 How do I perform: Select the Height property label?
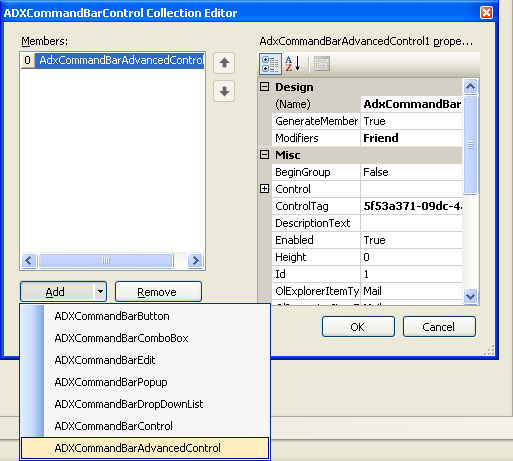[316, 257]
